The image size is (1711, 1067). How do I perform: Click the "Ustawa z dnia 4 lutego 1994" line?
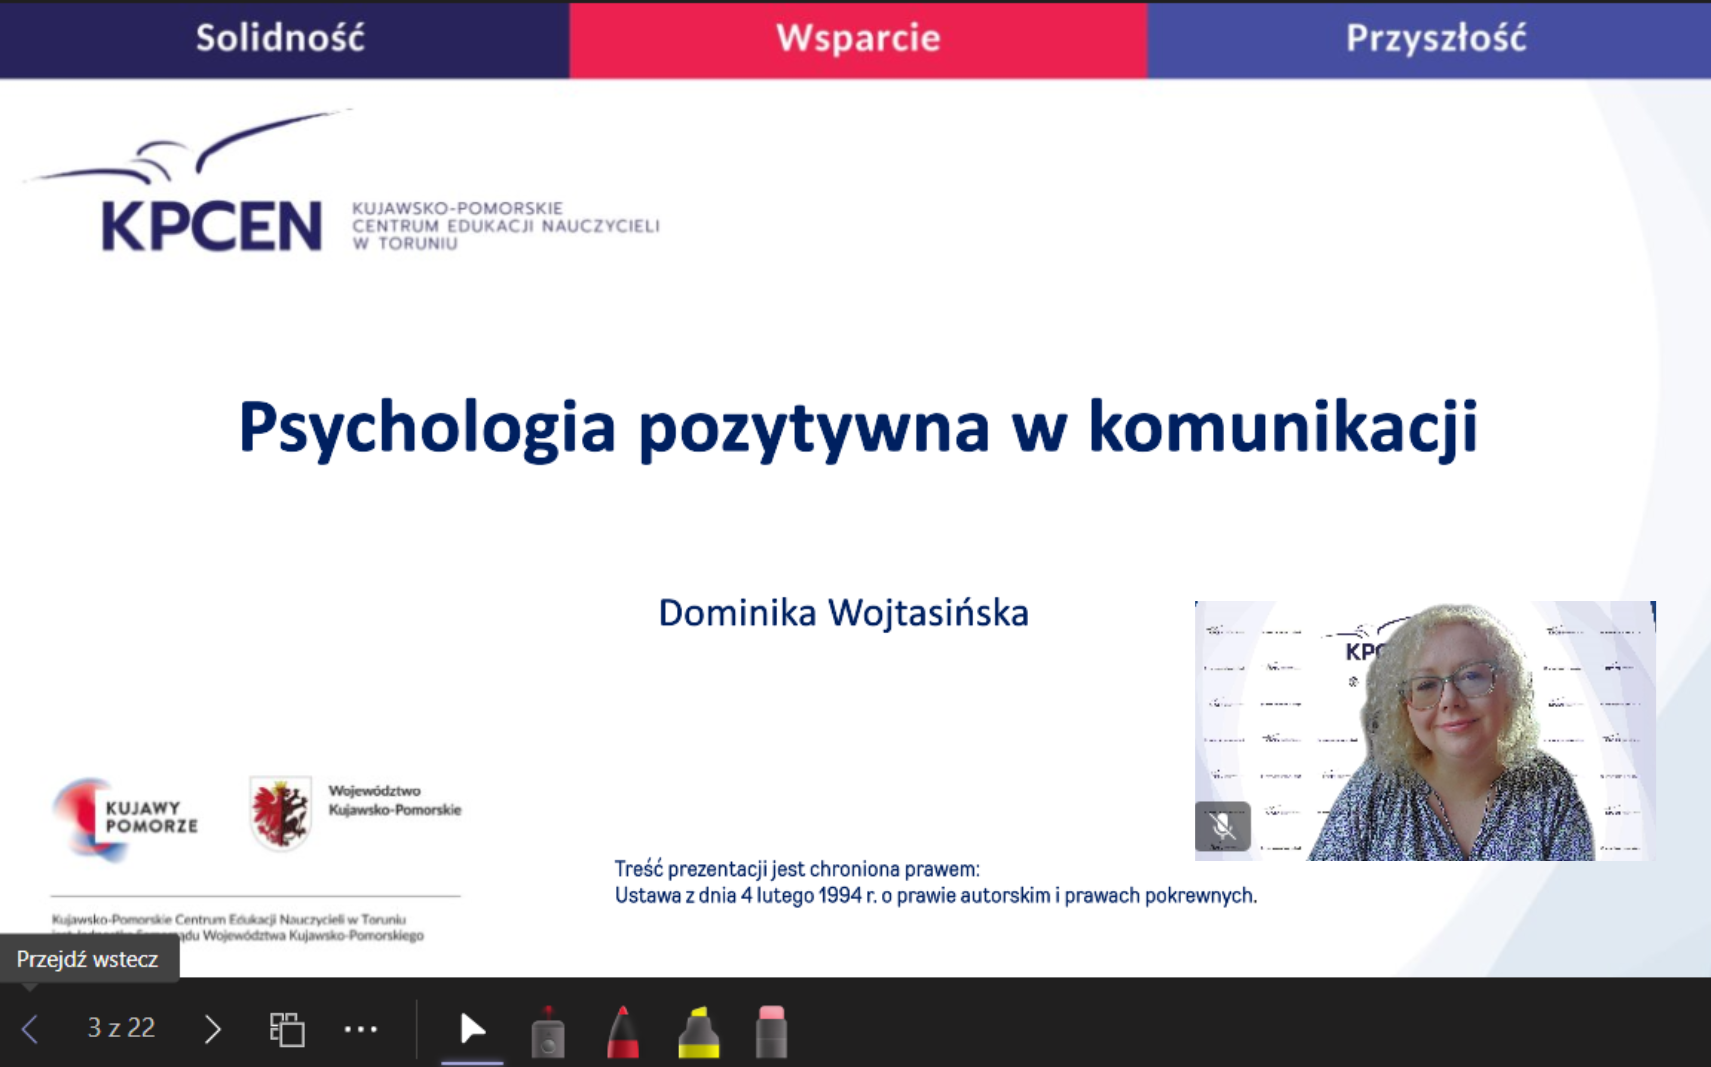(935, 895)
